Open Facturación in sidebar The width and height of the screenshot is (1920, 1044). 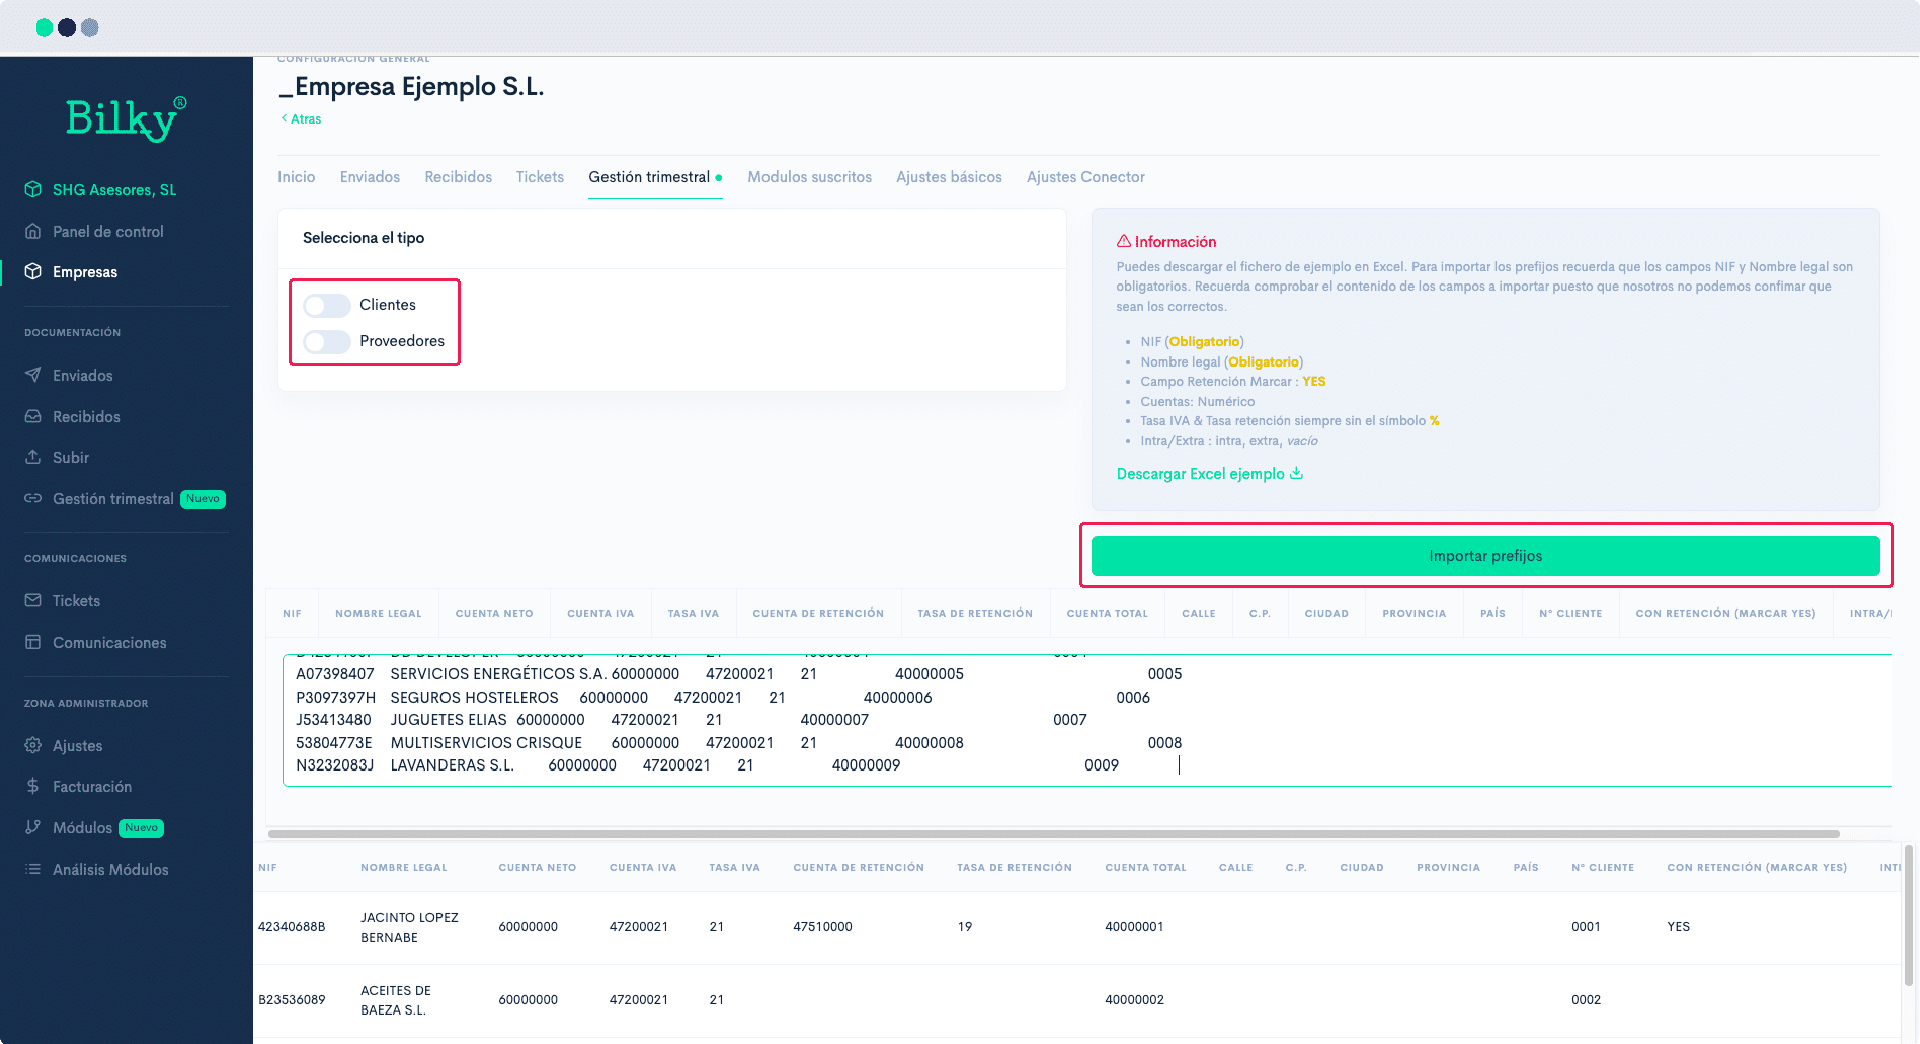click(x=92, y=787)
